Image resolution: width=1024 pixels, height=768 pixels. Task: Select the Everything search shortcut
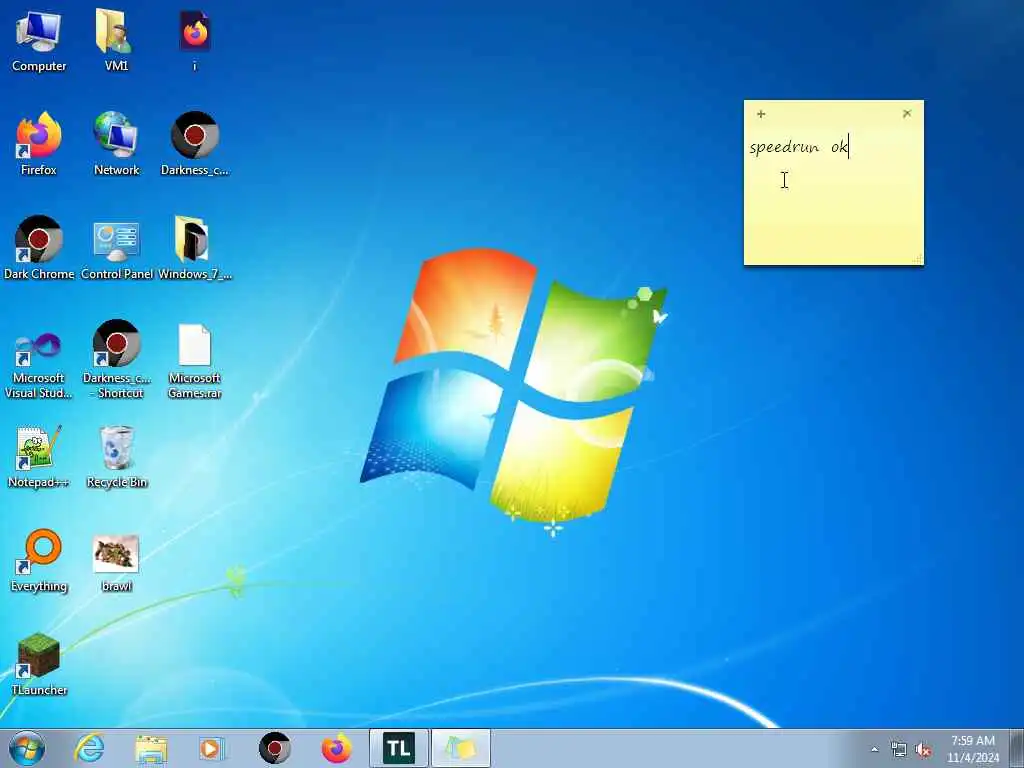coord(39,560)
